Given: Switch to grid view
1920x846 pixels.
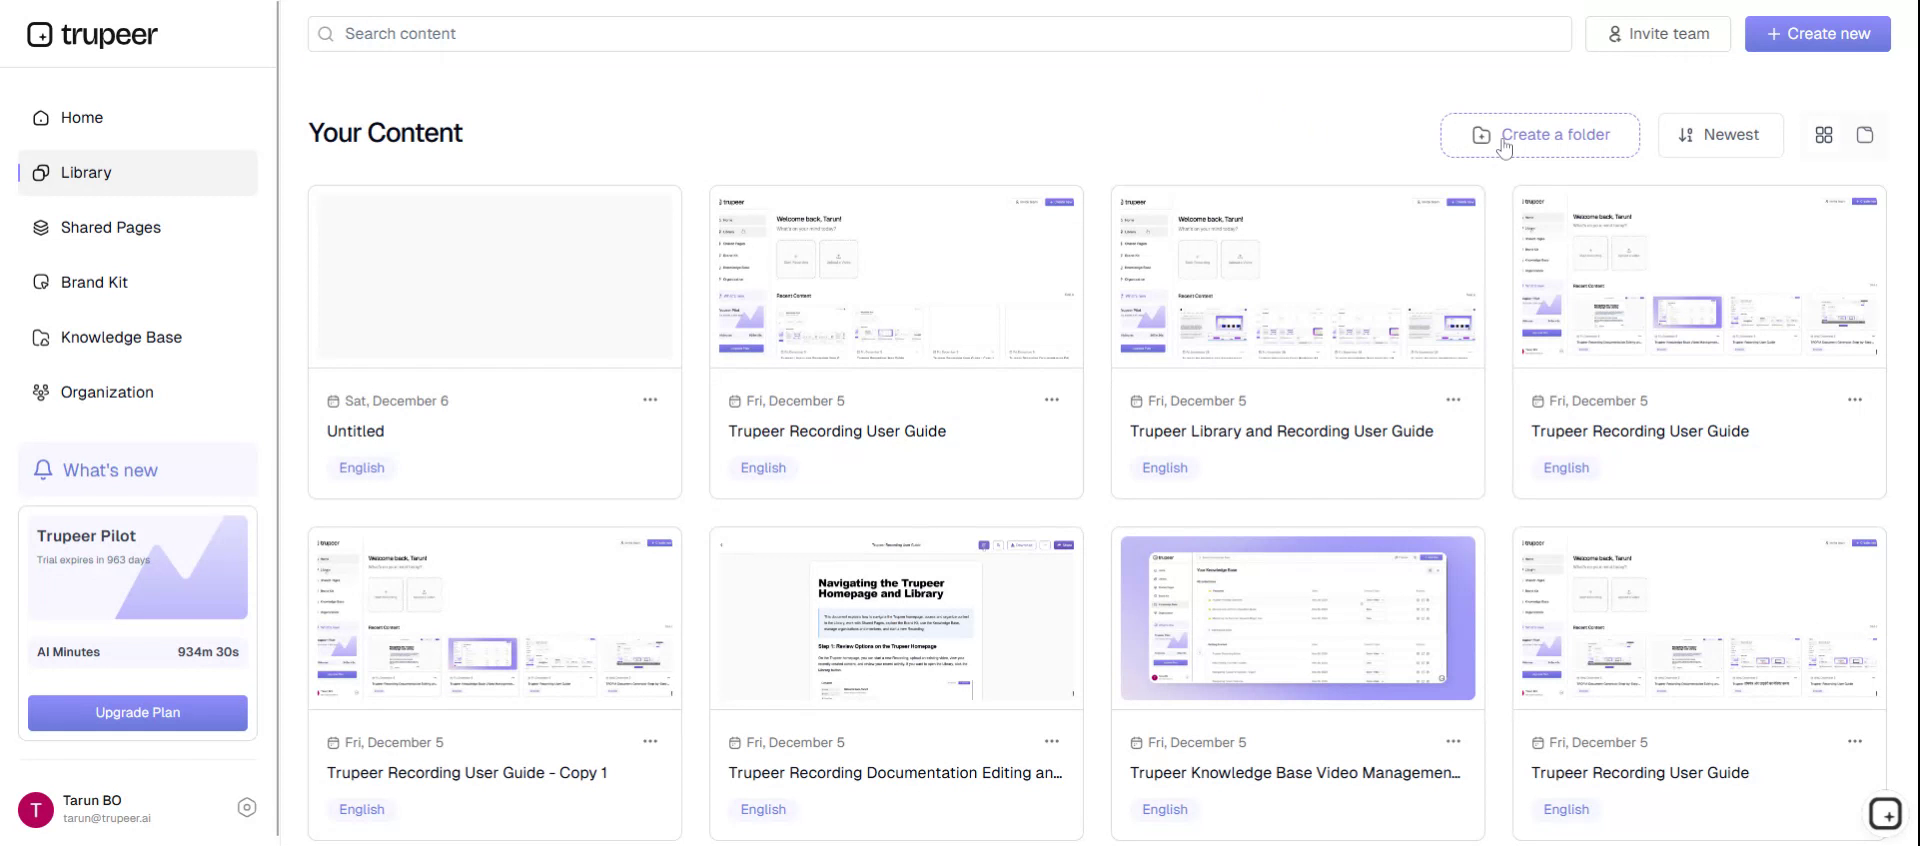Looking at the screenshot, I should coord(1824,135).
